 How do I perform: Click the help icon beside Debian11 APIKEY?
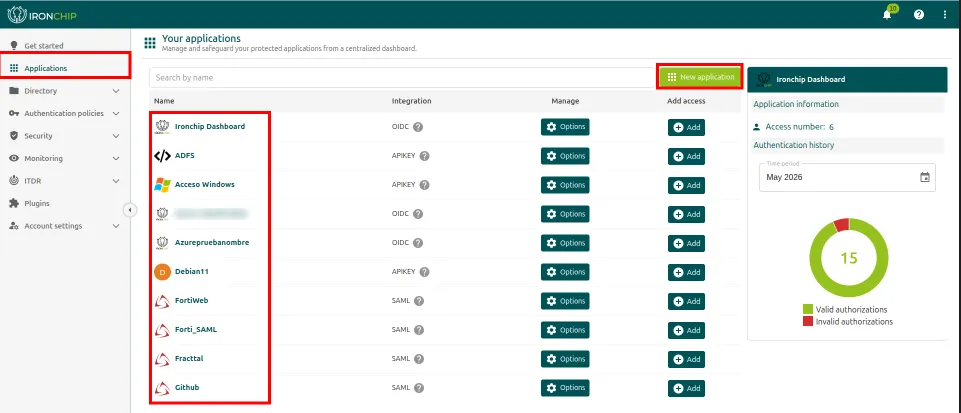pyautogui.click(x=424, y=271)
